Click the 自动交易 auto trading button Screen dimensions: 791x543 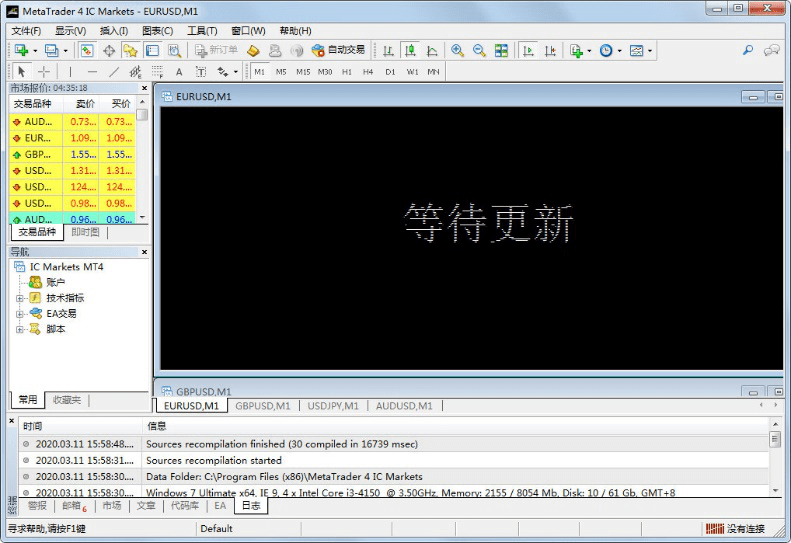pyautogui.click(x=338, y=50)
